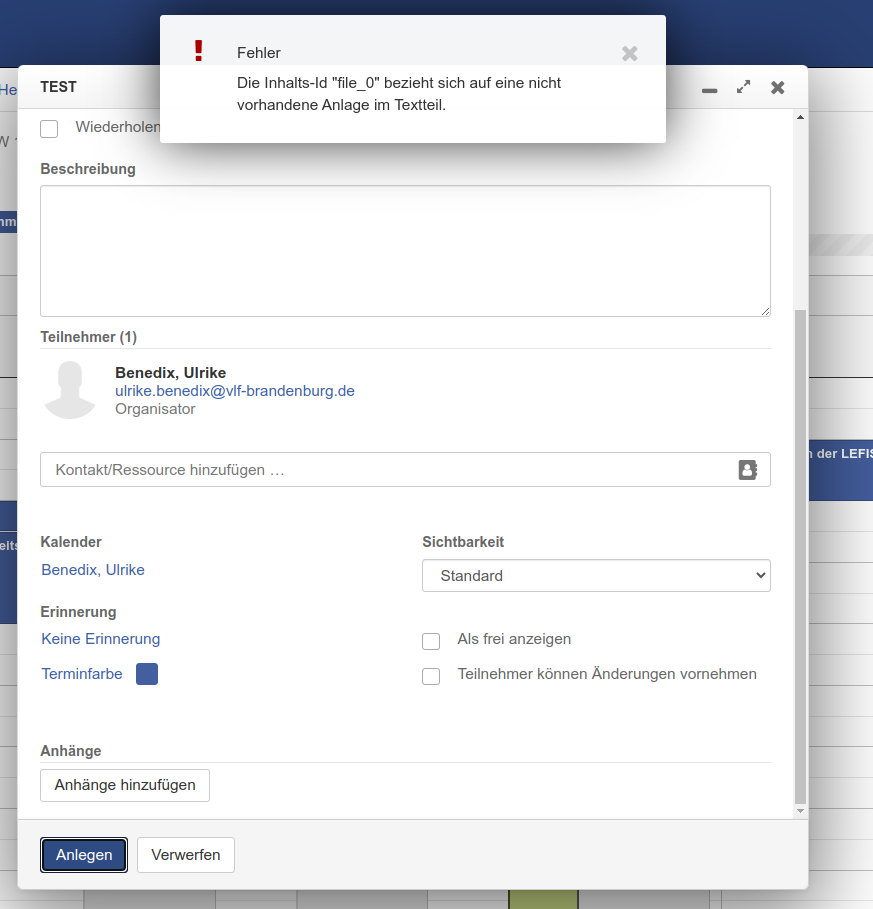Open the Benedix, Ulrike calendar selector

click(93, 570)
